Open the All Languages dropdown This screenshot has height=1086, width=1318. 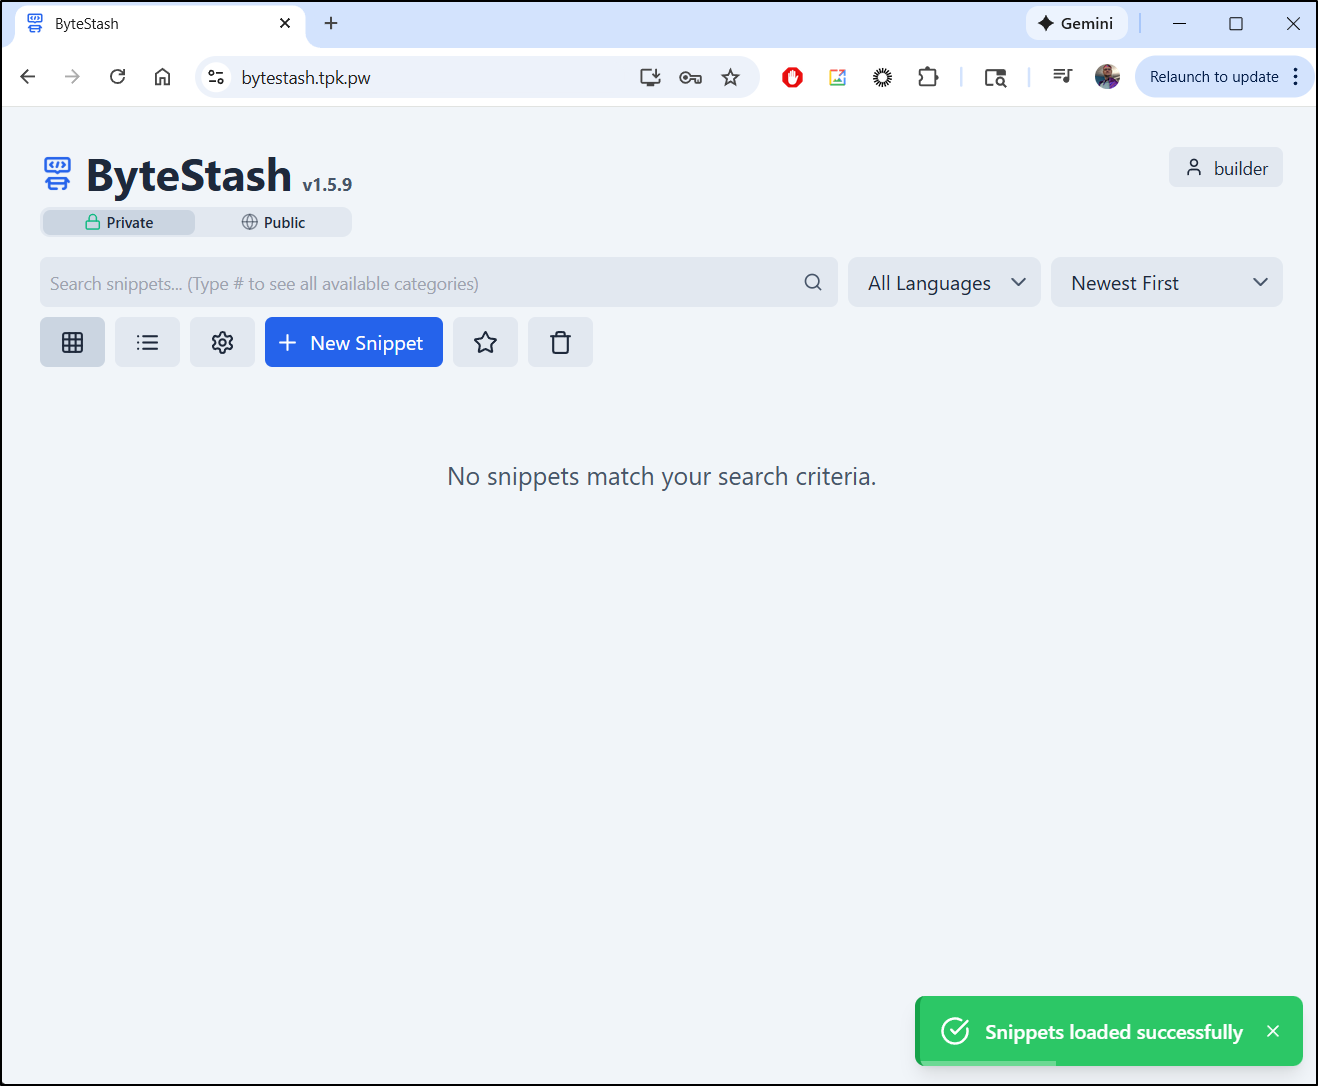click(x=943, y=282)
